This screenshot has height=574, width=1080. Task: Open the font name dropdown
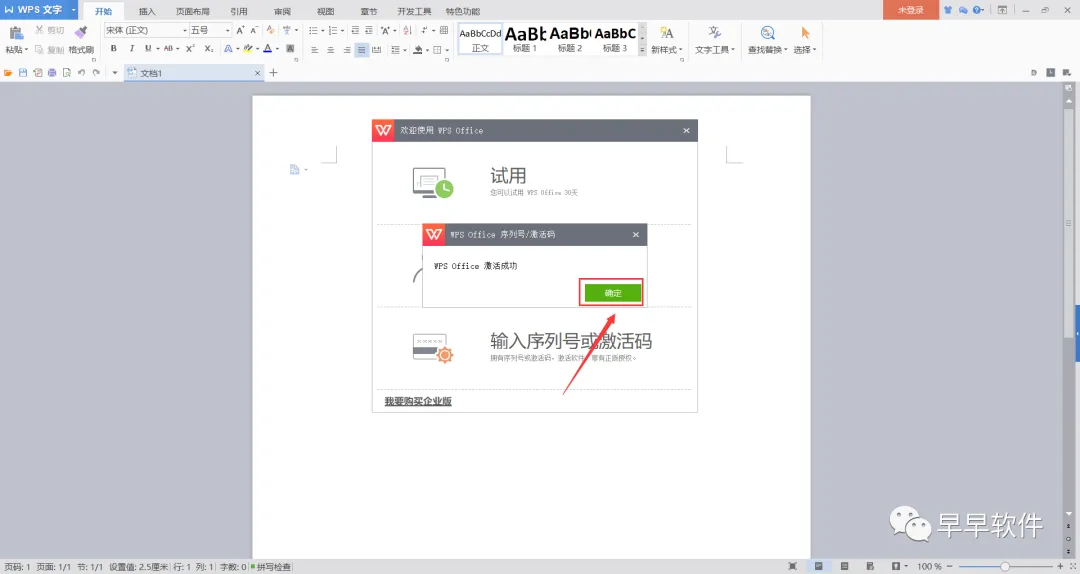point(185,30)
